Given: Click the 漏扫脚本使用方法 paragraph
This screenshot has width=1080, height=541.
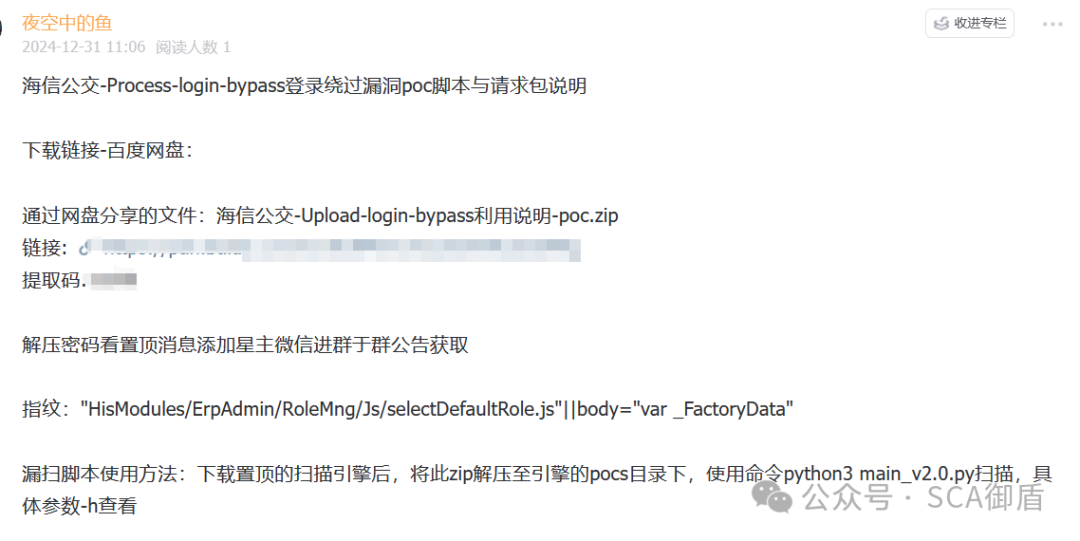Looking at the screenshot, I should [537, 490].
